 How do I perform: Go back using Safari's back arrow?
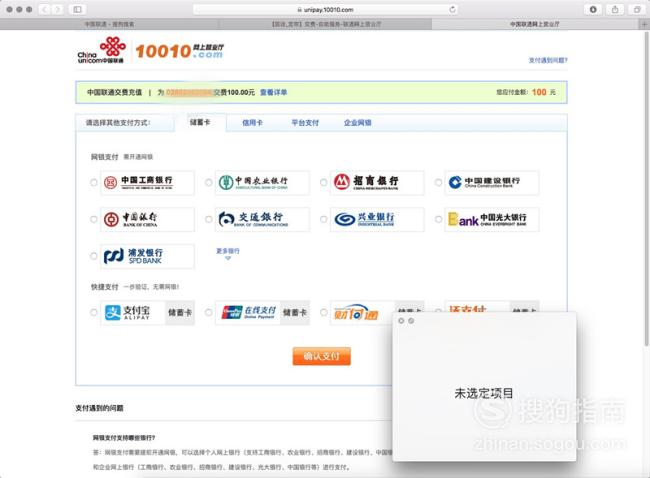(45, 9)
